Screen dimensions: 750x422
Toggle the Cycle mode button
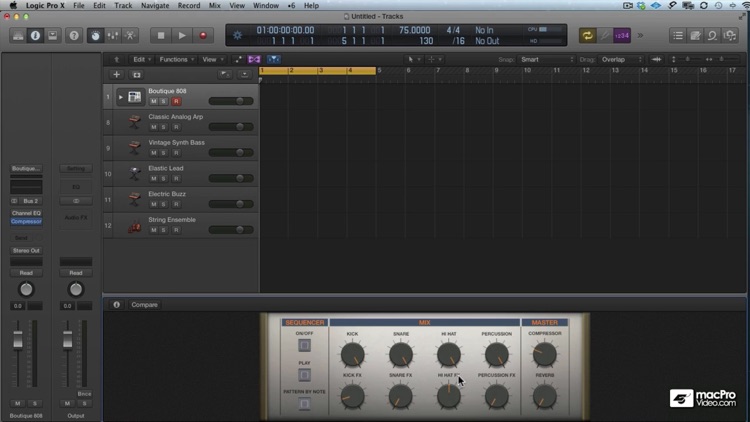pos(587,35)
